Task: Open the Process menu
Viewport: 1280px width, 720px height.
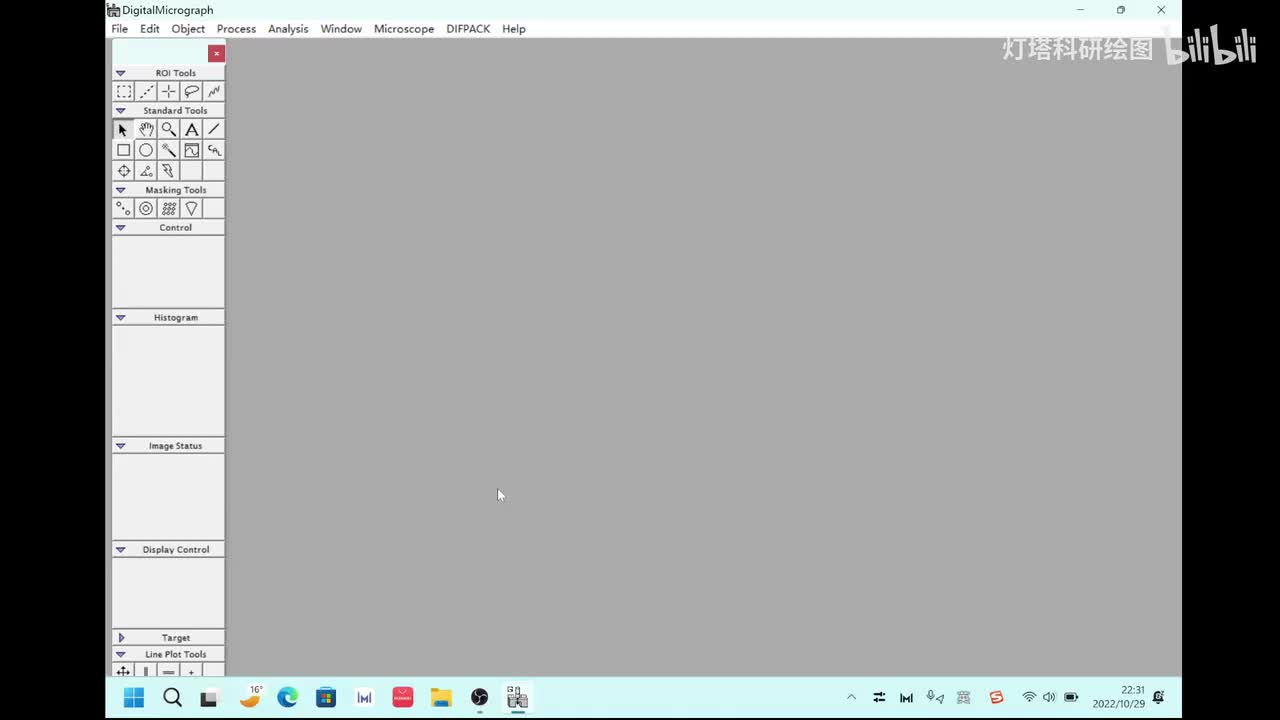Action: tap(236, 29)
